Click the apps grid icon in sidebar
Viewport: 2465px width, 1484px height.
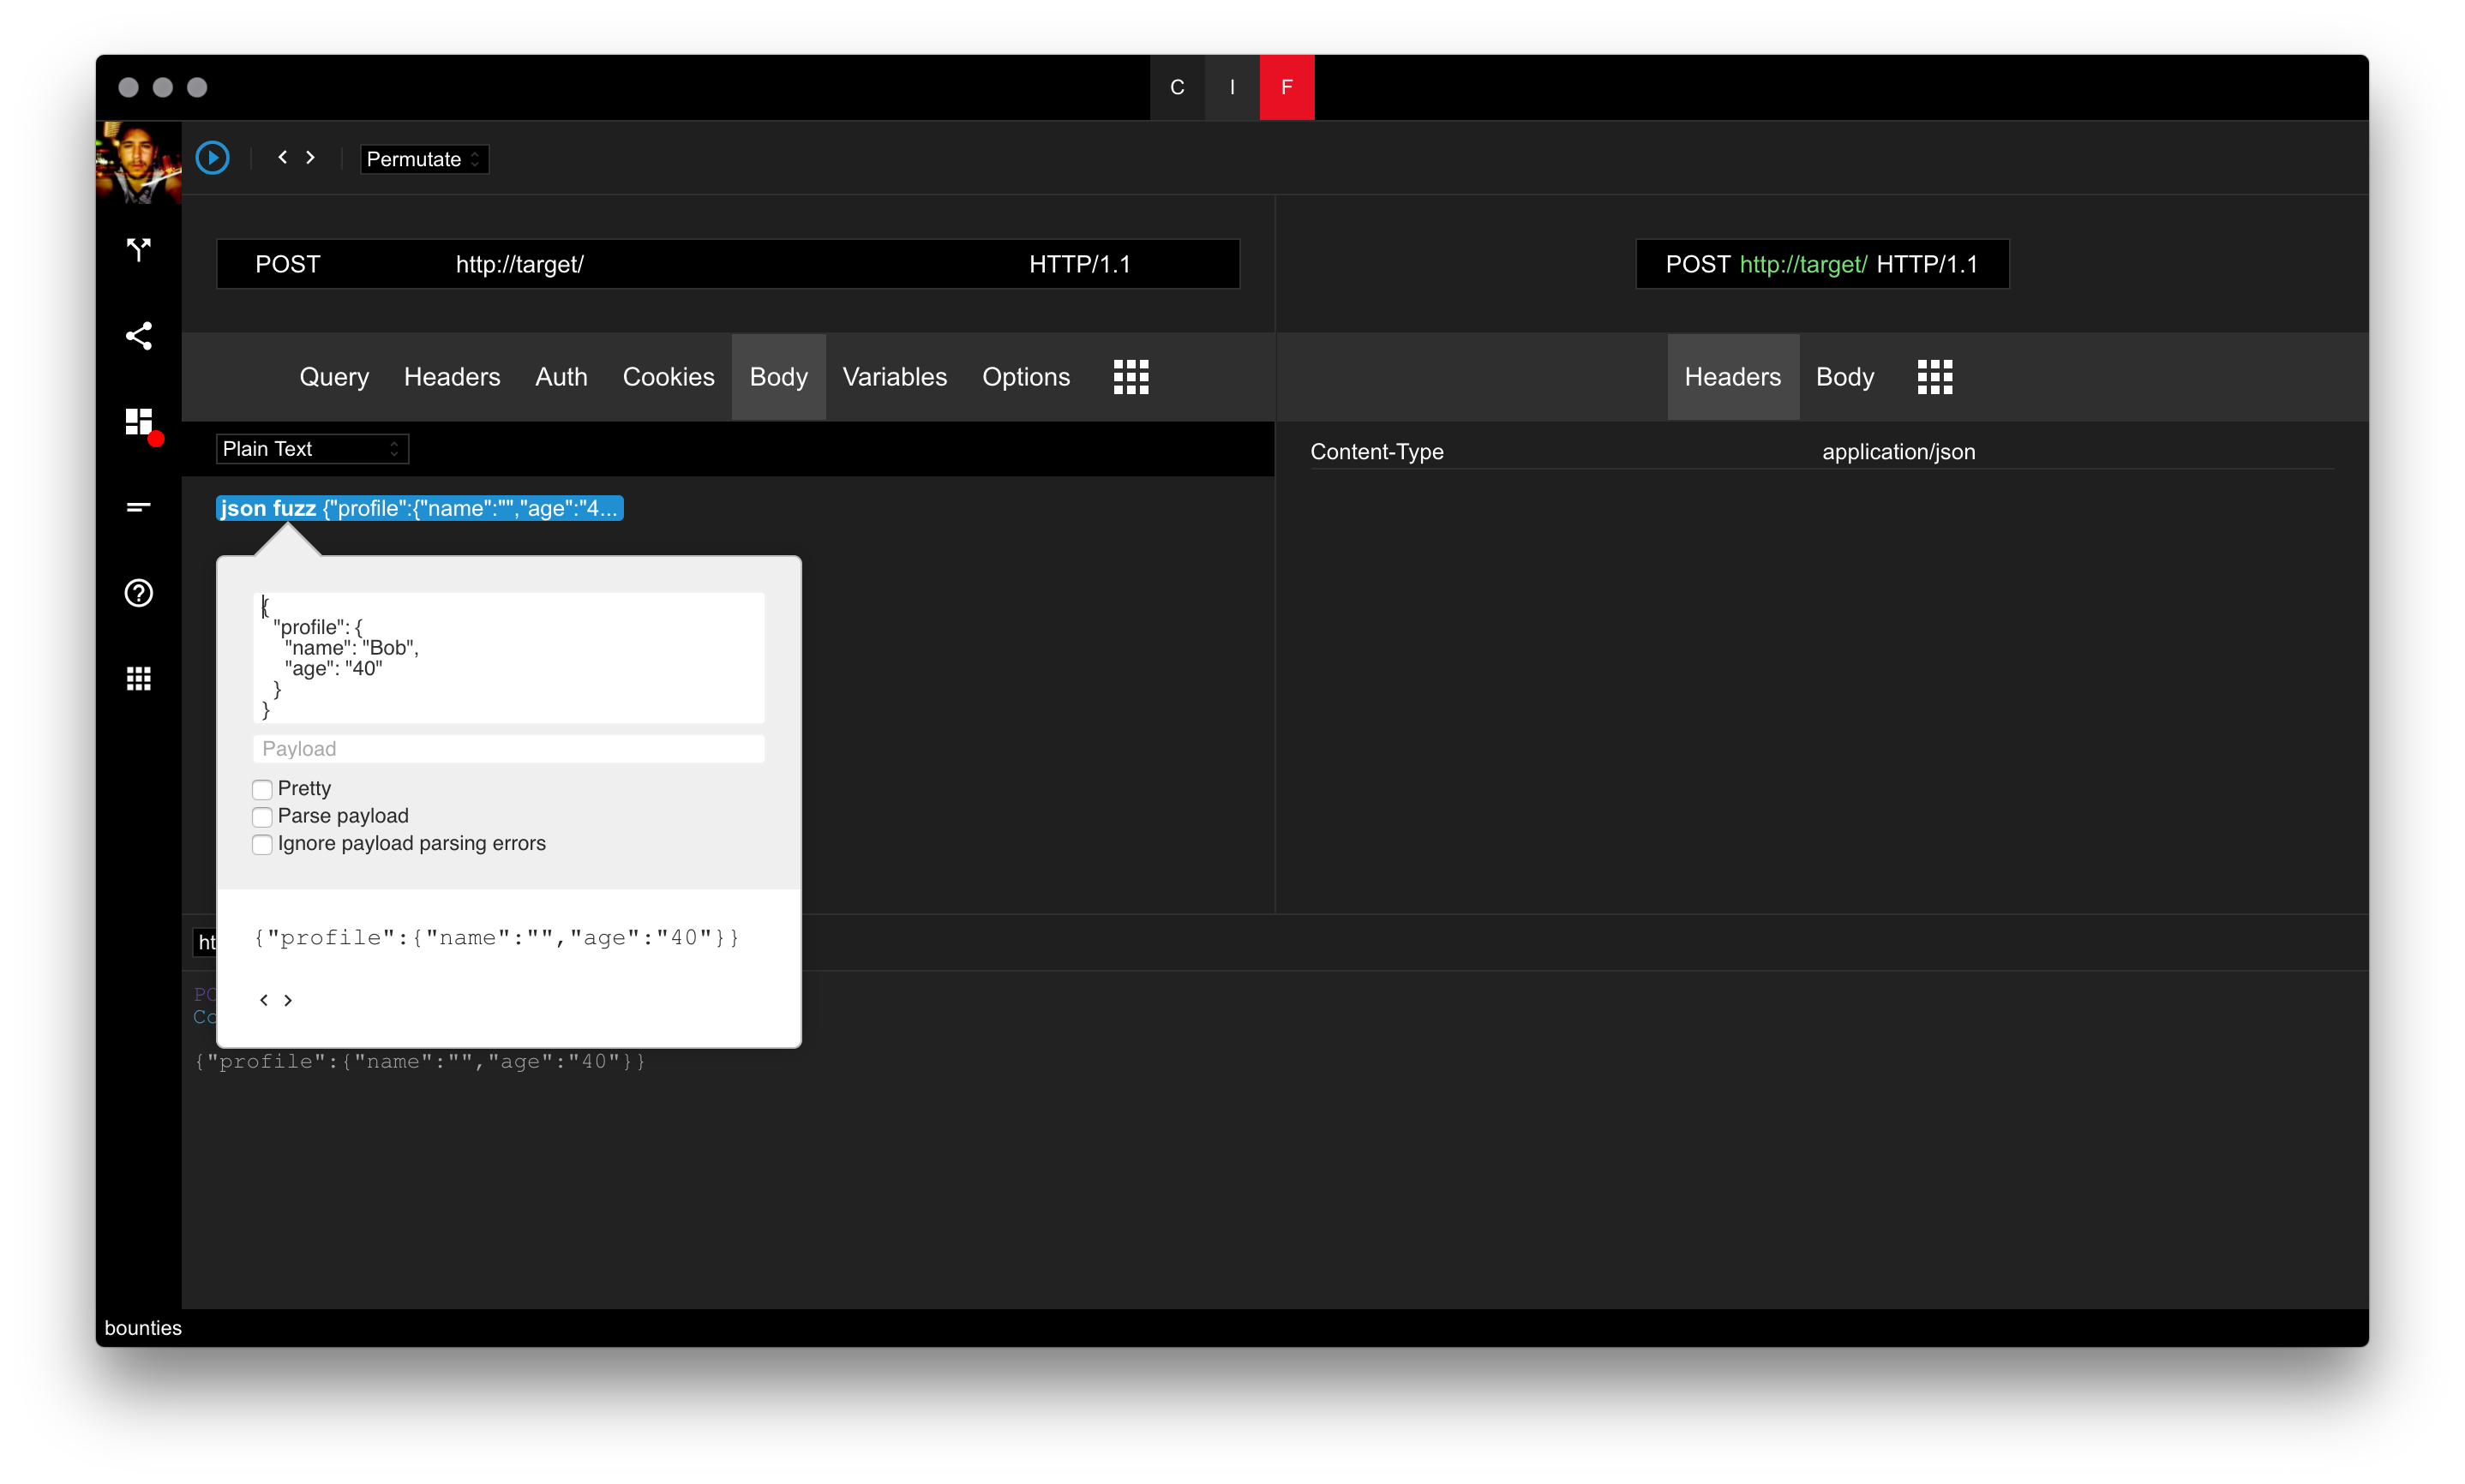[139, 679]
